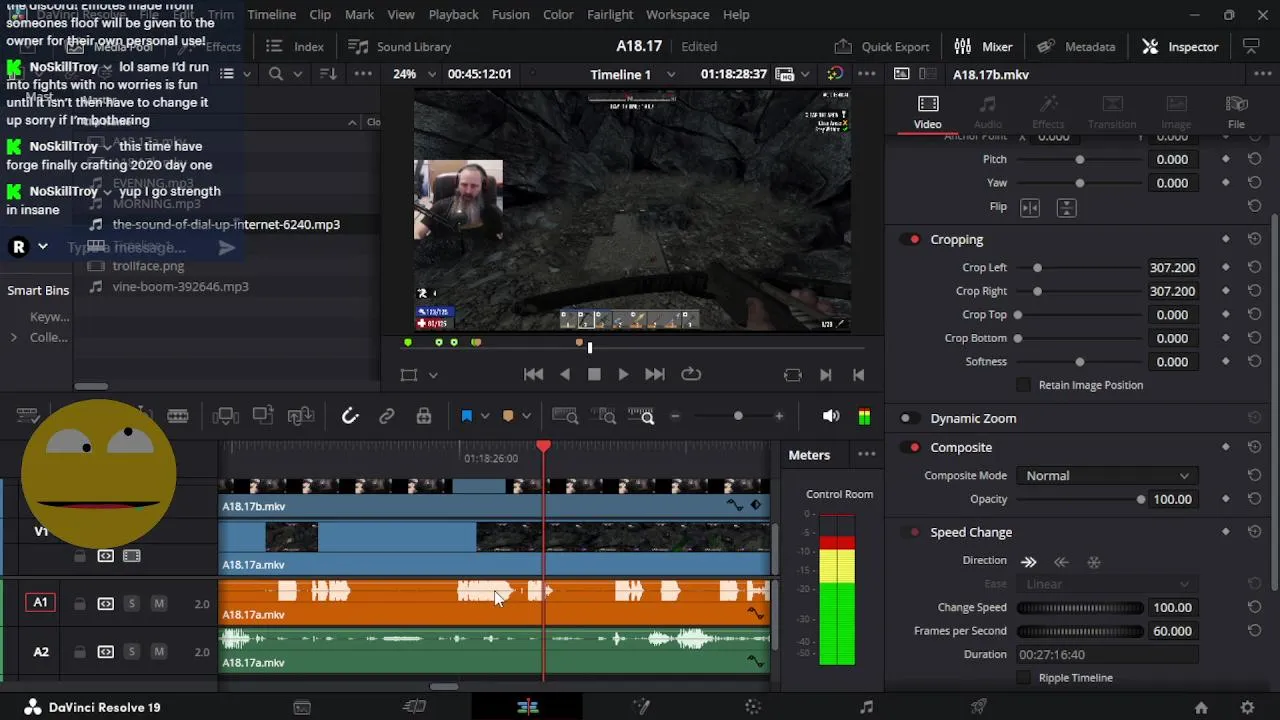Play the timeline in reverse
1280x720 pixels.
(x=565, y=374)
